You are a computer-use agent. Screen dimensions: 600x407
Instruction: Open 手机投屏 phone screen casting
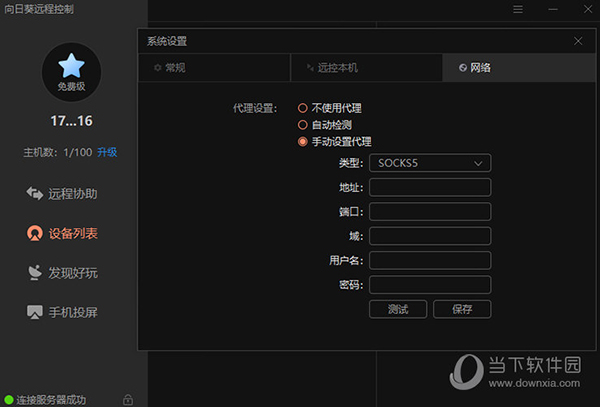point(62,312)
